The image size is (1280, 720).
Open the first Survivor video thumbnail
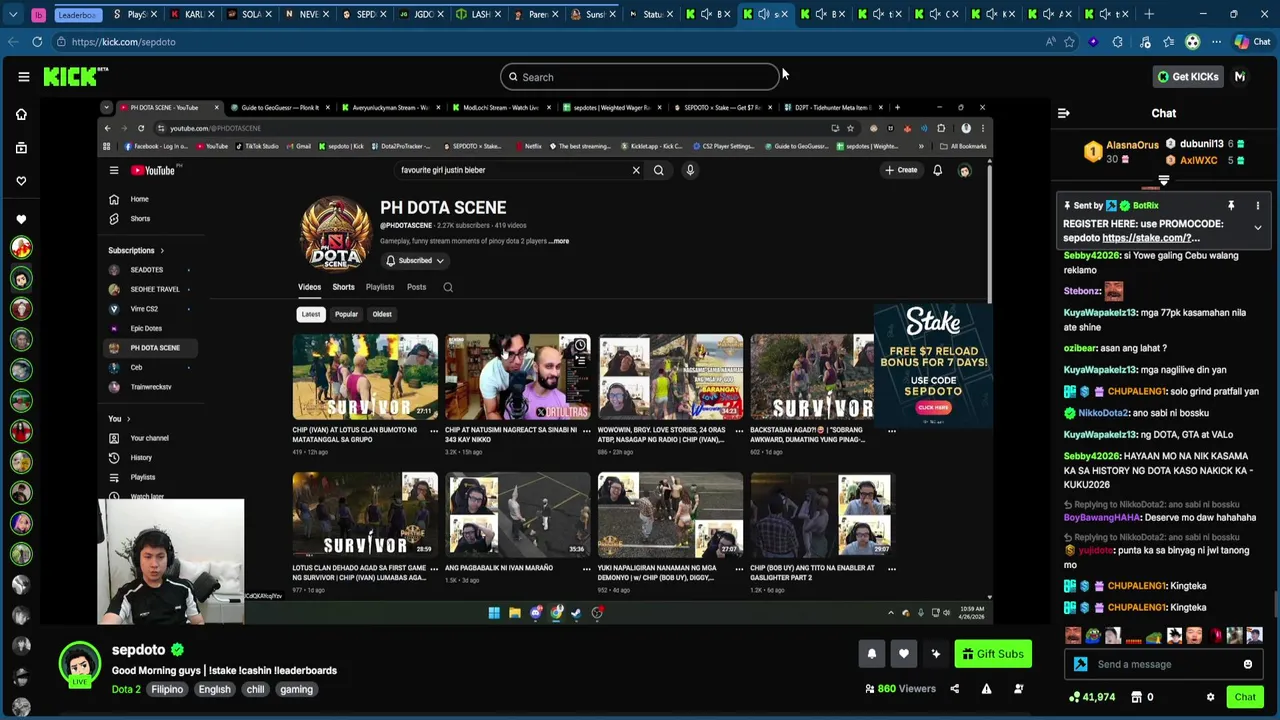[x=365, y=377]
